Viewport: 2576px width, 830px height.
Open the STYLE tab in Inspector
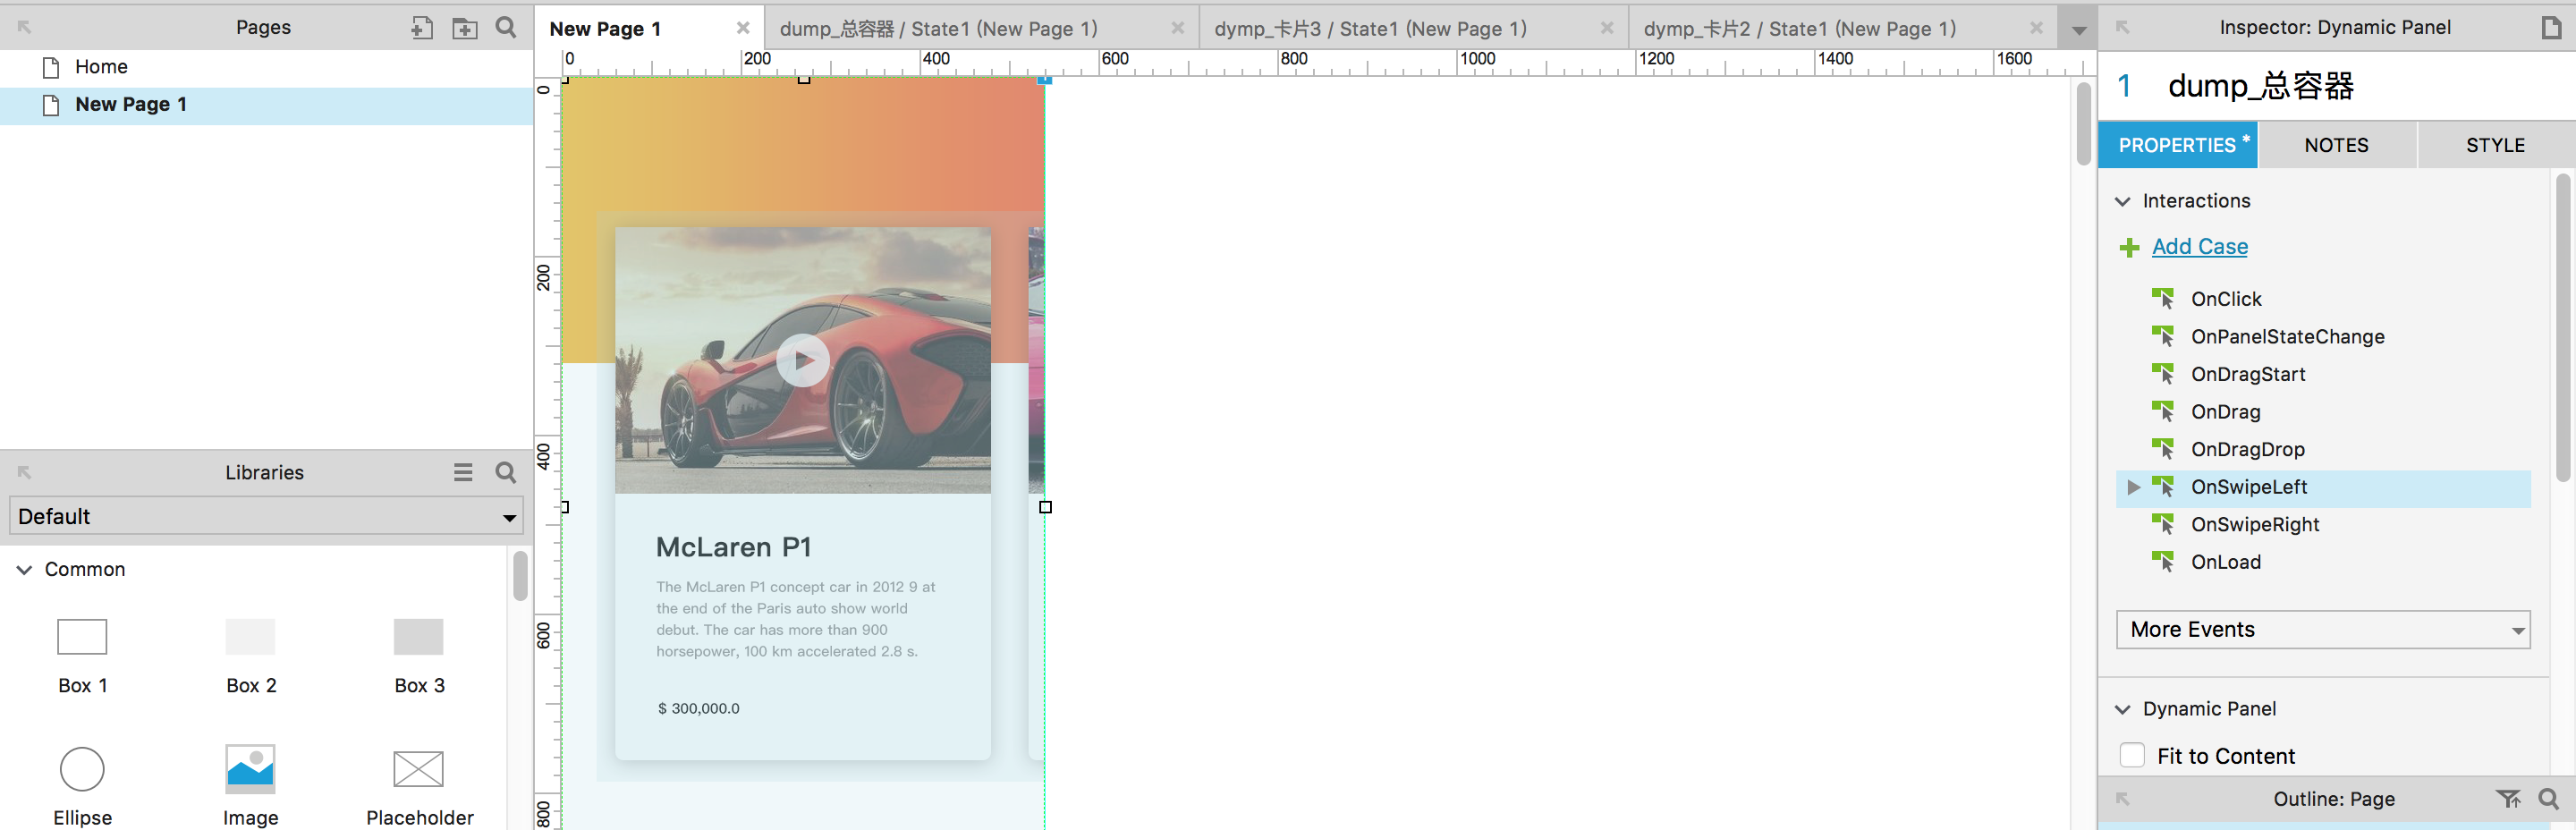point(2495,145)
